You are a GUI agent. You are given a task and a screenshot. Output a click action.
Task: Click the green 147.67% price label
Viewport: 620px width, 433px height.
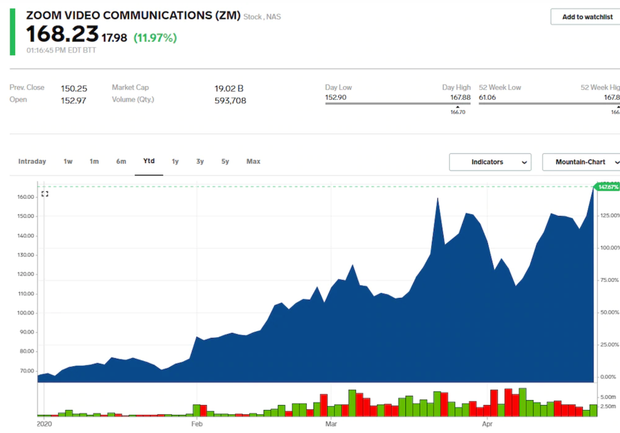point(607,187)
